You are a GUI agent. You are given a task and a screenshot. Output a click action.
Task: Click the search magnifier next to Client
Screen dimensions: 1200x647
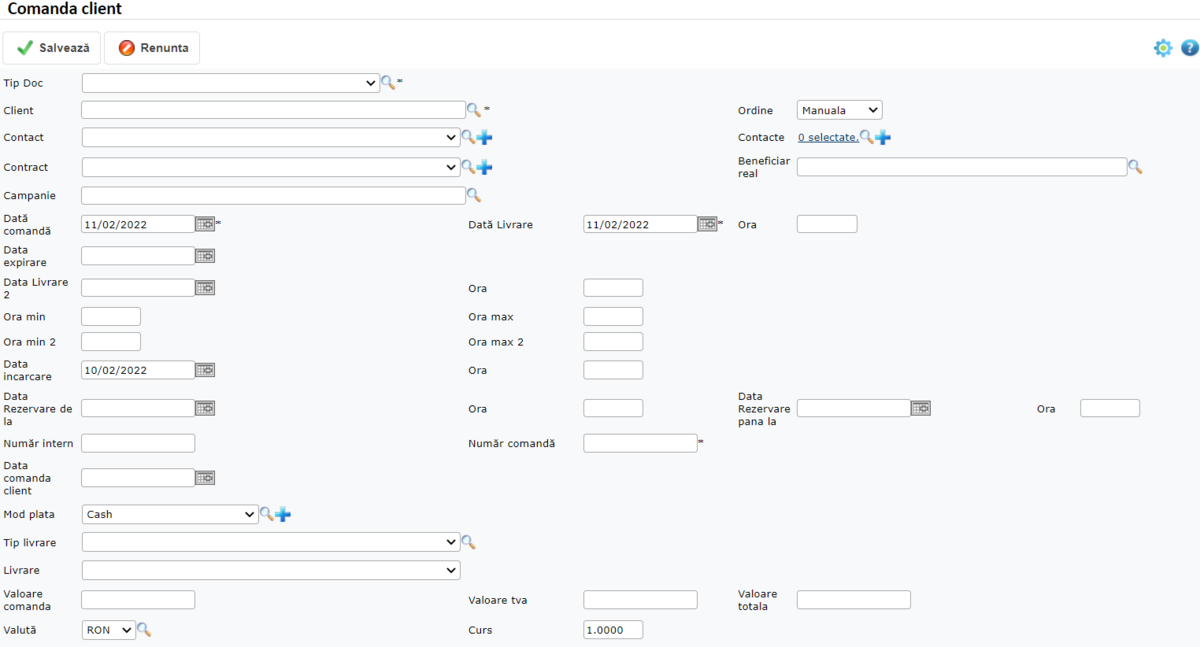[x=473, y=110]
